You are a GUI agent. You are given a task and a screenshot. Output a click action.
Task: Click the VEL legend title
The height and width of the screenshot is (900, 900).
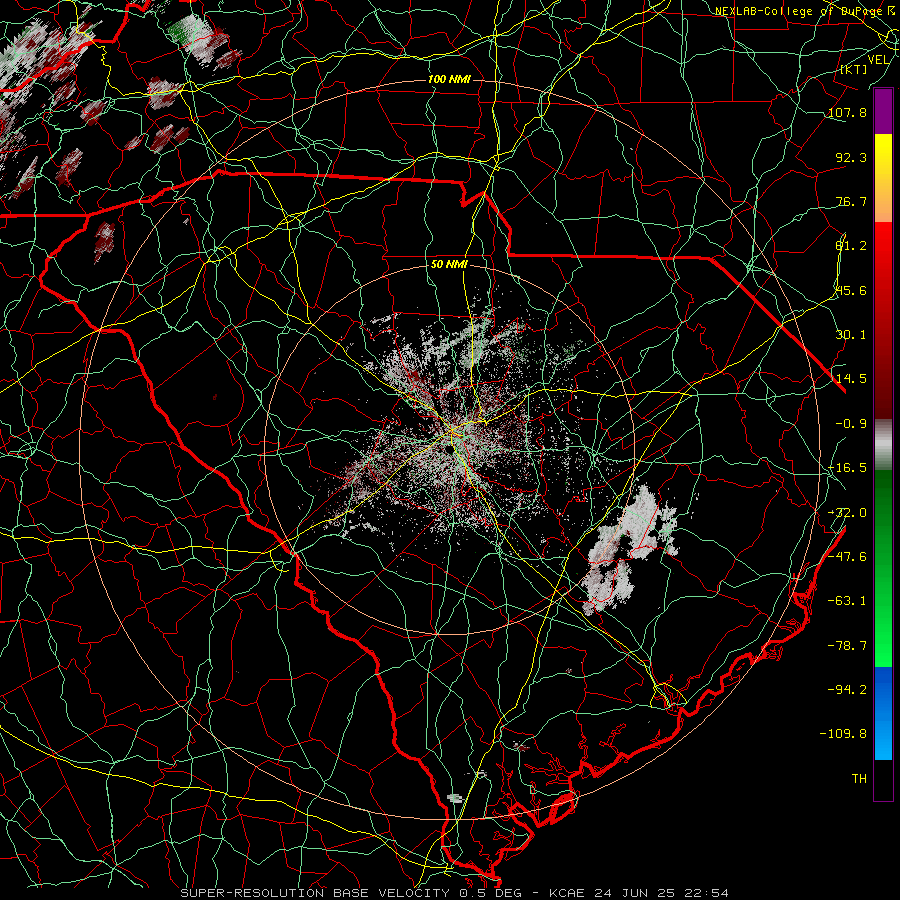point(878,60)
